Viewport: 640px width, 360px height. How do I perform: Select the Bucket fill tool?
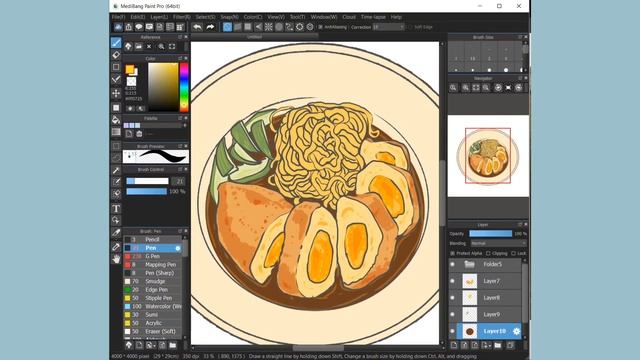(116, 120)
